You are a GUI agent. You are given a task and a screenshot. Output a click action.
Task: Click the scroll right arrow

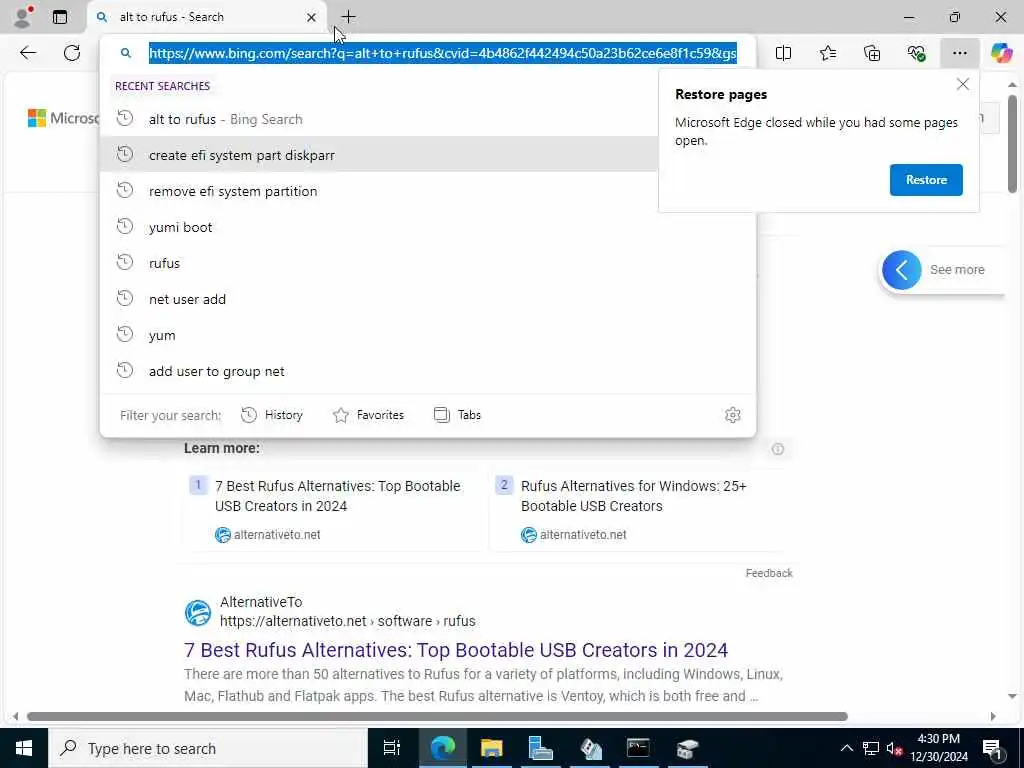pos(993,716)
